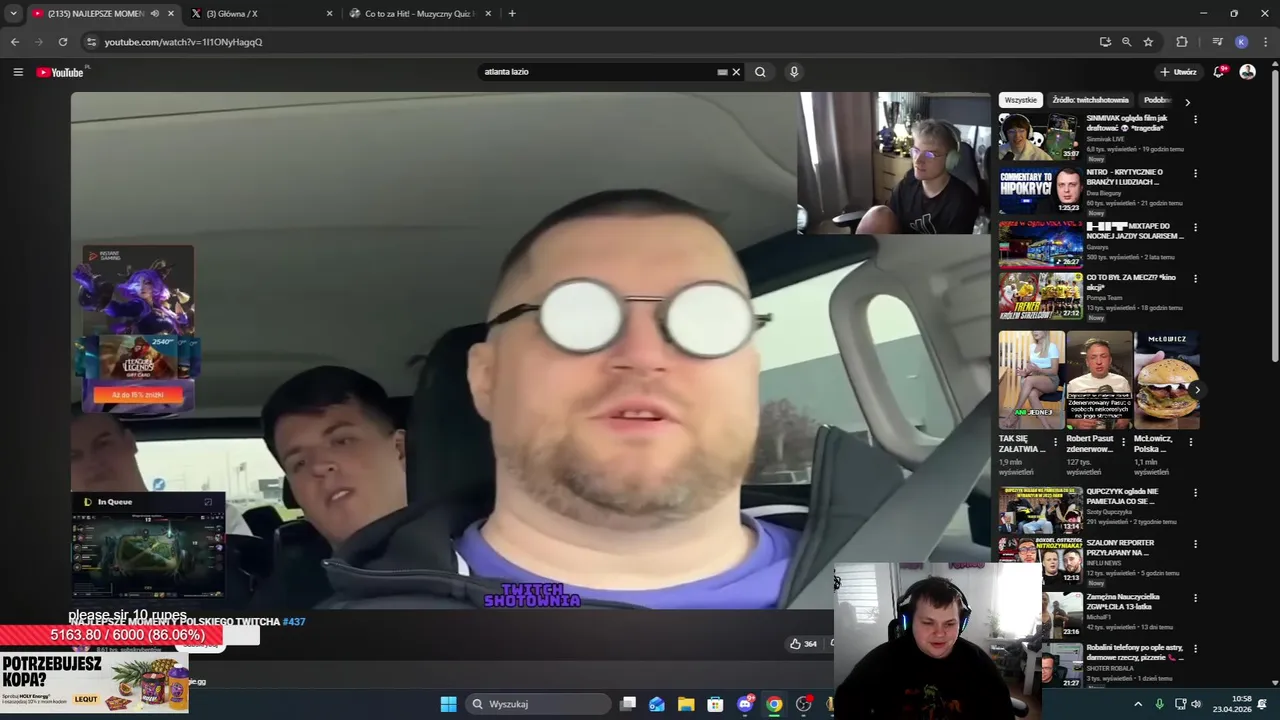
Task: Open Task View on taskbar
Action: 628,704
